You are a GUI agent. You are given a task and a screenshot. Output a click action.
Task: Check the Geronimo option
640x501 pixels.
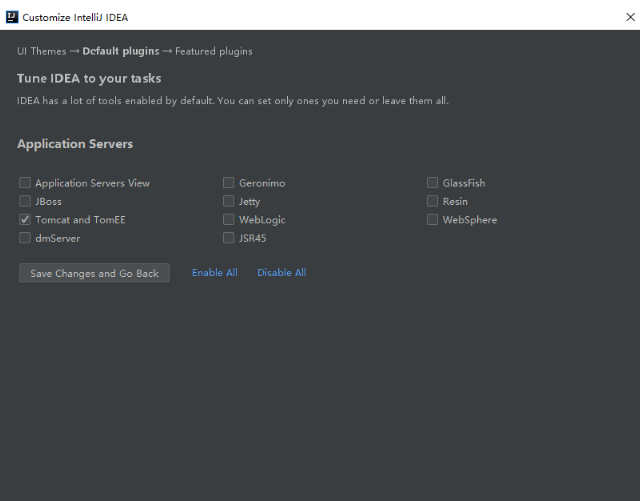pos(229,183)
